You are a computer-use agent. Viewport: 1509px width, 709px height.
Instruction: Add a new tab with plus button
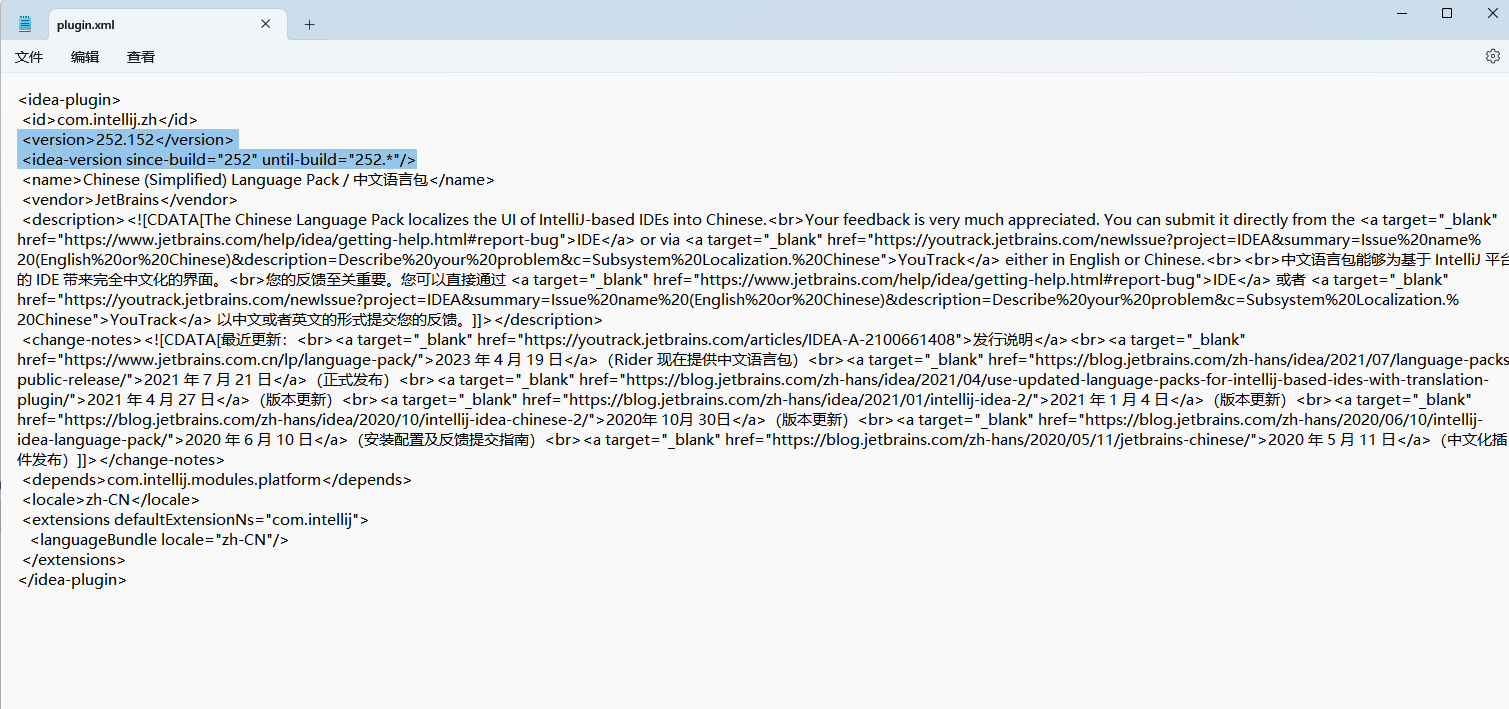click(x=309, y=24)
